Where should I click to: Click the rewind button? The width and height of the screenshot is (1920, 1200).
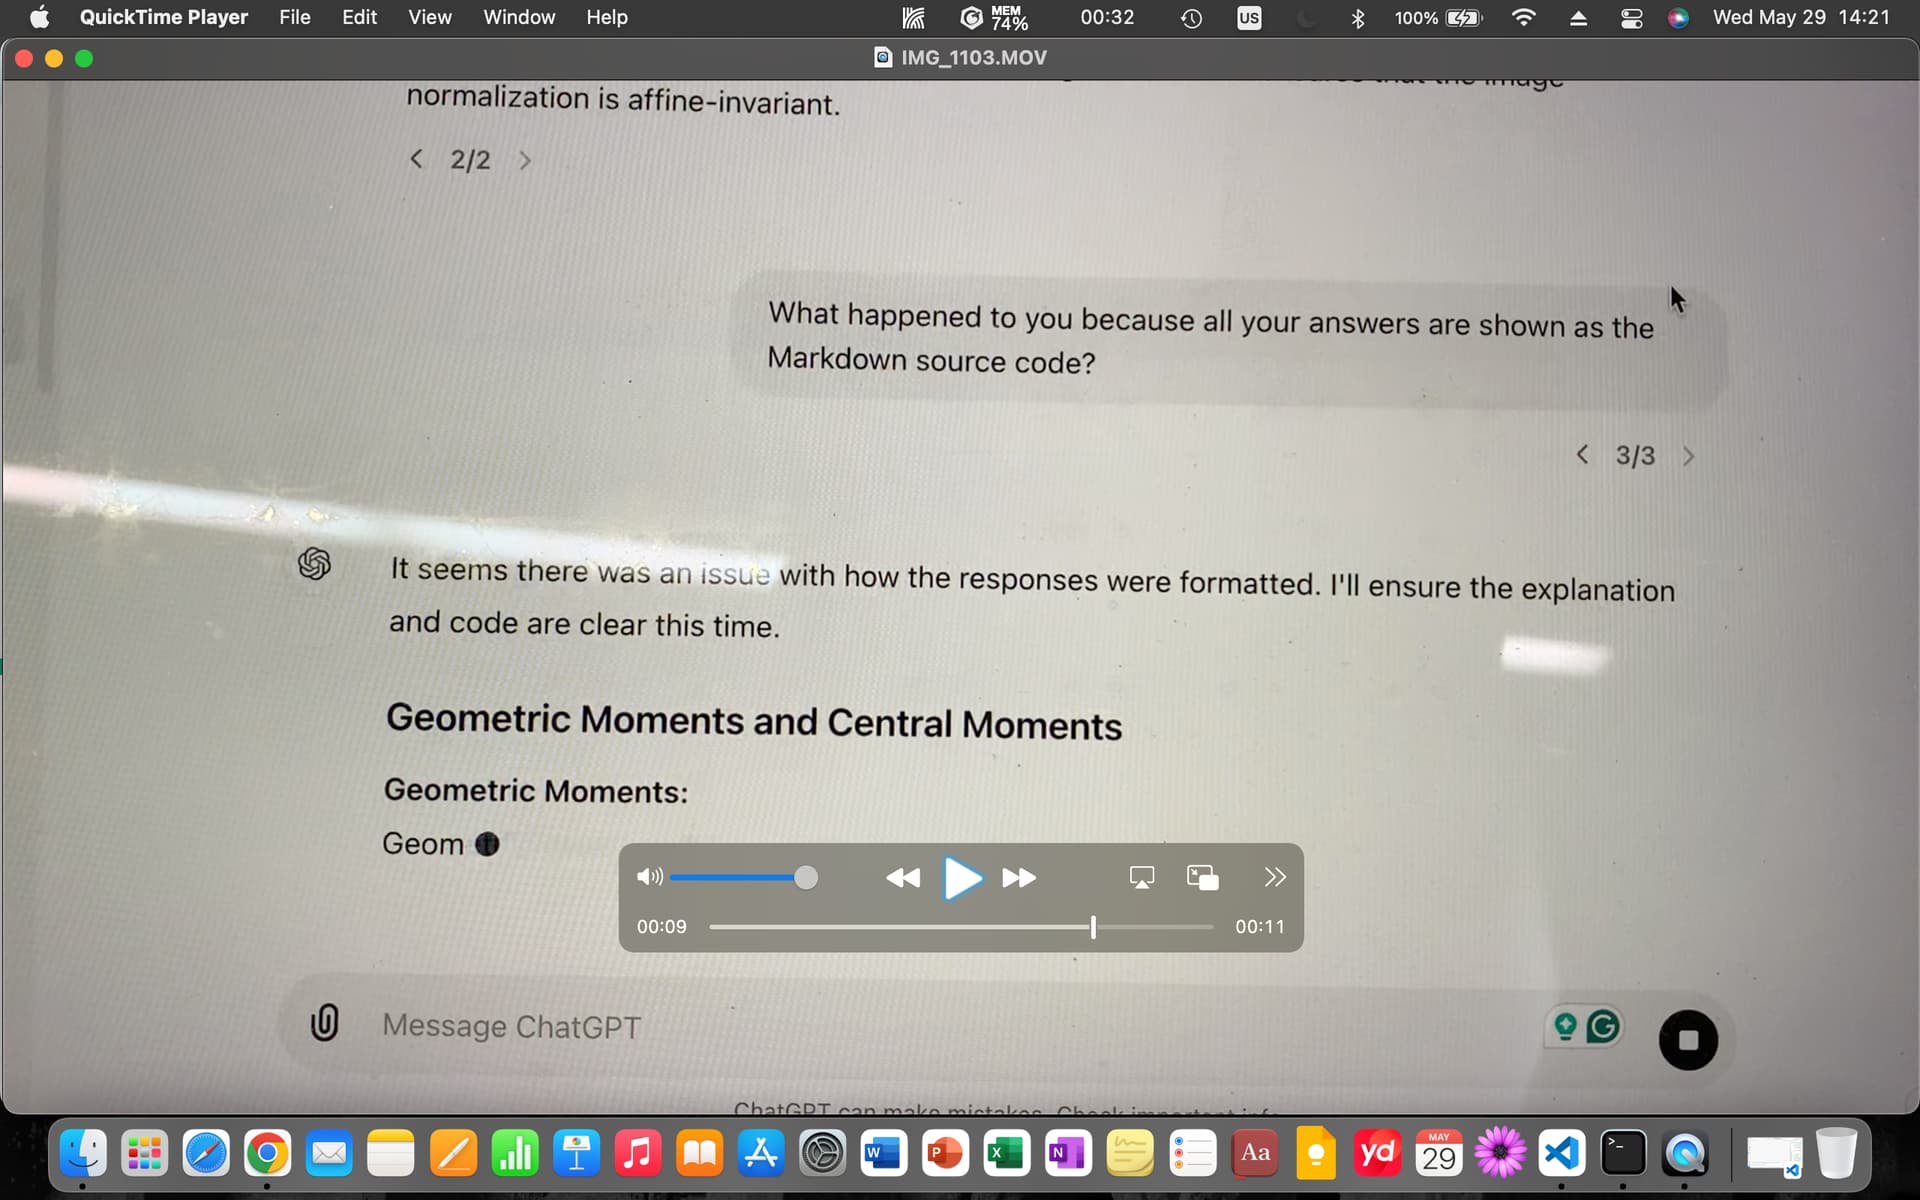point(902,878)
